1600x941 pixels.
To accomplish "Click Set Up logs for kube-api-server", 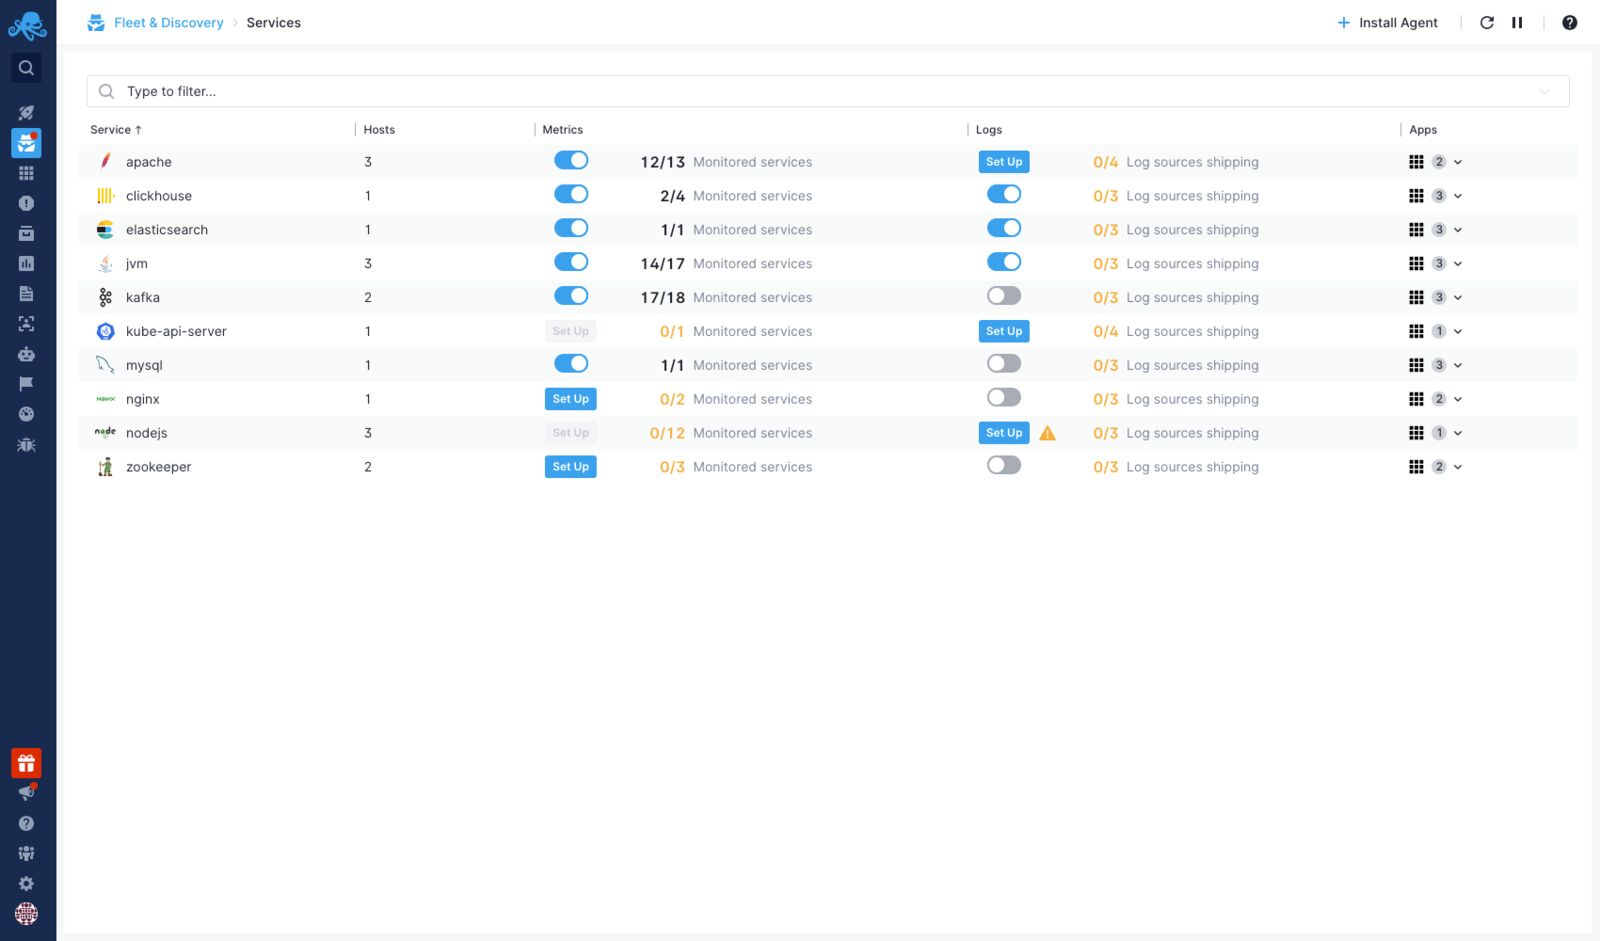I will (x=1004, y=331).
